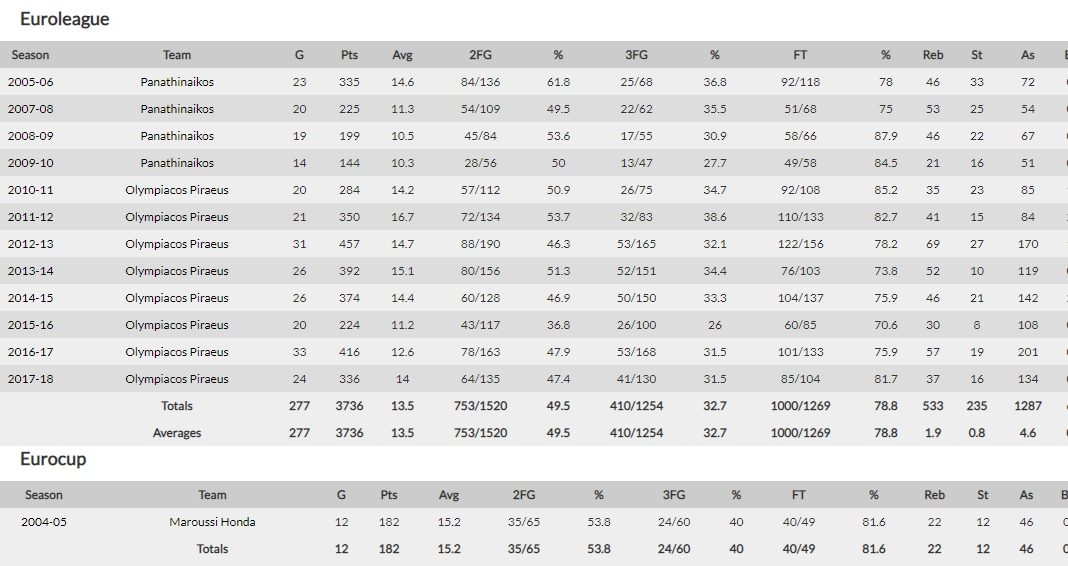Click the Season column header in Euroleague table
Screen dimensions: 1068x566
coord(30,55)
